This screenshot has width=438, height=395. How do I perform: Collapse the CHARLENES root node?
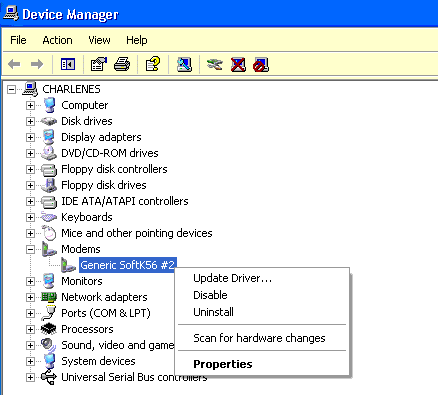point(12,89)
